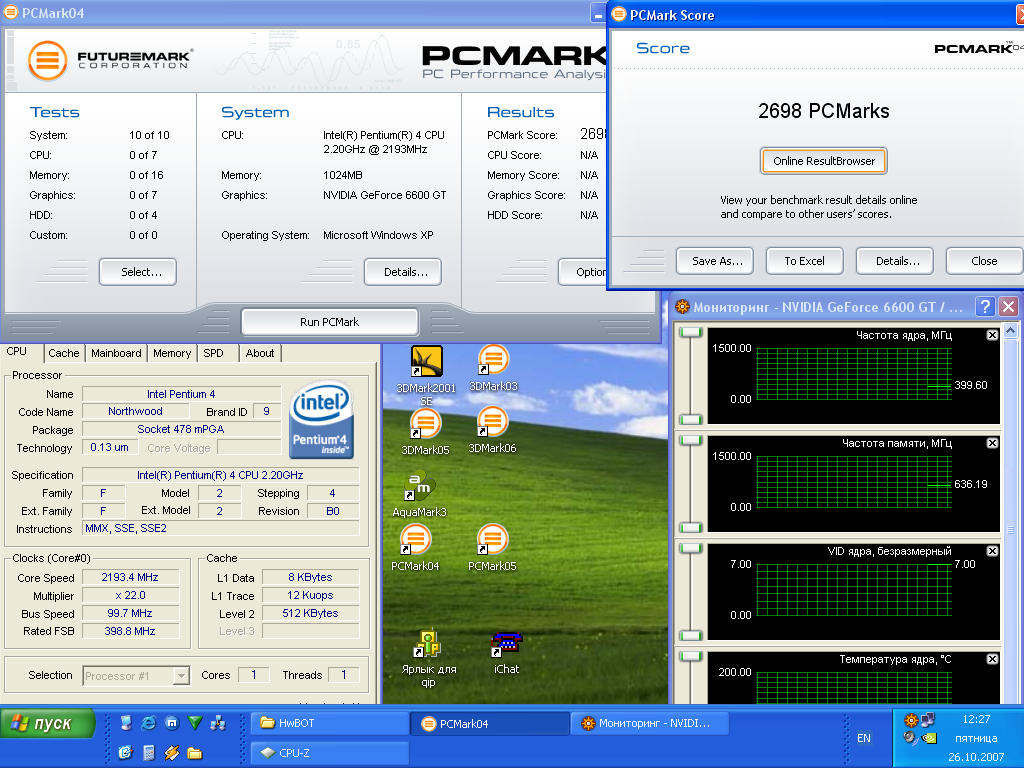1024x768 pixels.
Task: Click the EN language indicator
Action: [x=863, y=738]
